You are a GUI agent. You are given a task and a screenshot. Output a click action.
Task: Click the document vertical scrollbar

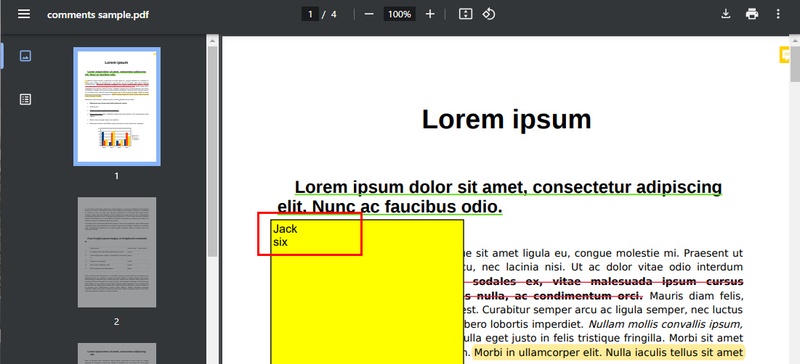point(795,64)
